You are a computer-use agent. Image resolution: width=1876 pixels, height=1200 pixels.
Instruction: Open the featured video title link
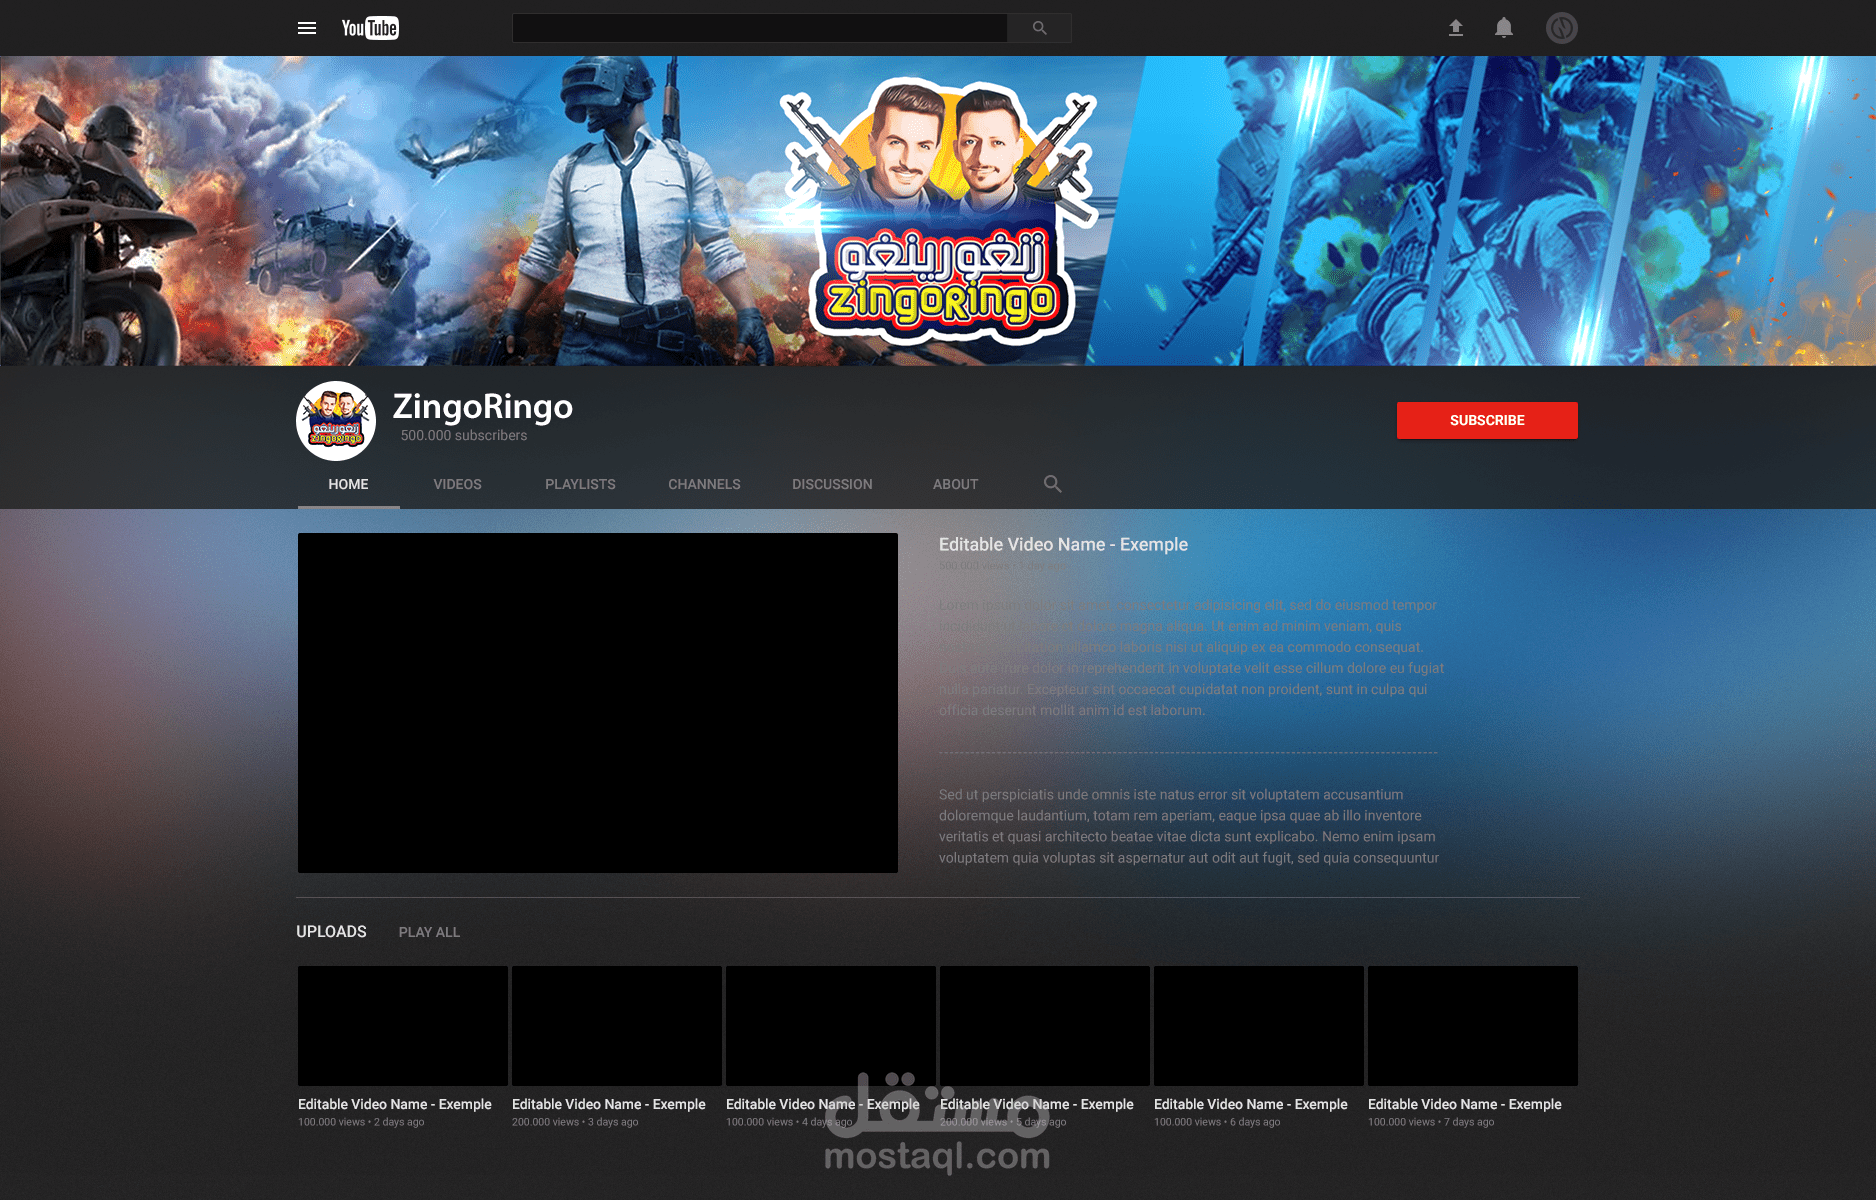click(x=1063, y=545)
